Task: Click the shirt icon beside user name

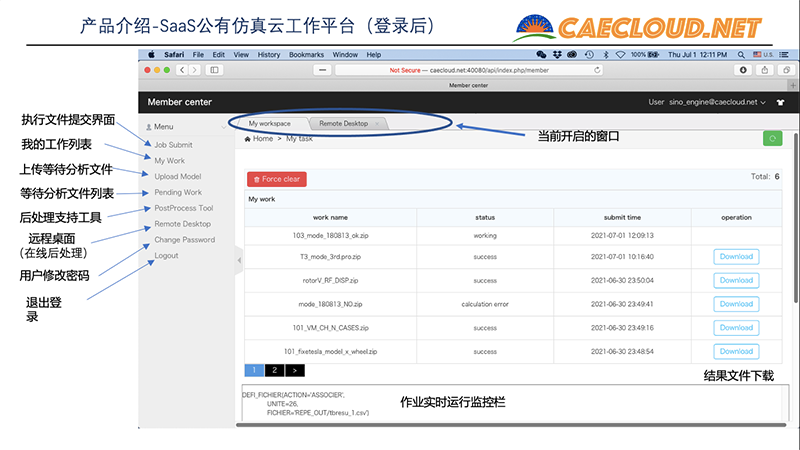Action: (780, 102)
